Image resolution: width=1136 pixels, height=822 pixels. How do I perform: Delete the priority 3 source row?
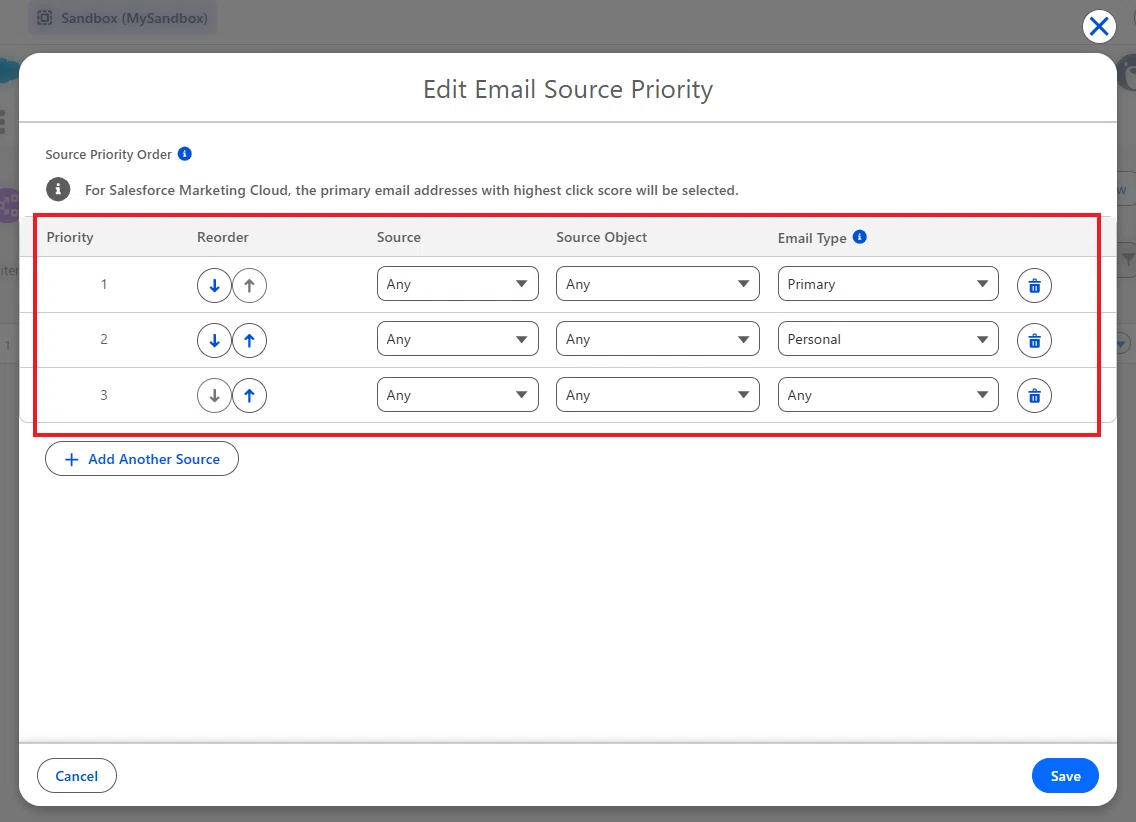pos(1034,395)
